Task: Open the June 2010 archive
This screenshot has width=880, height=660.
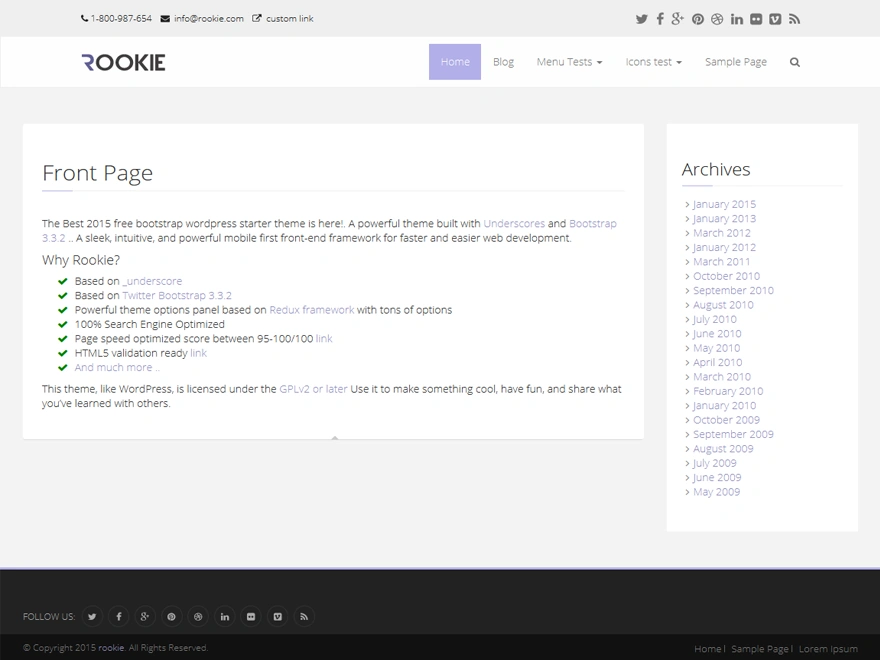Action: (717, 334)
